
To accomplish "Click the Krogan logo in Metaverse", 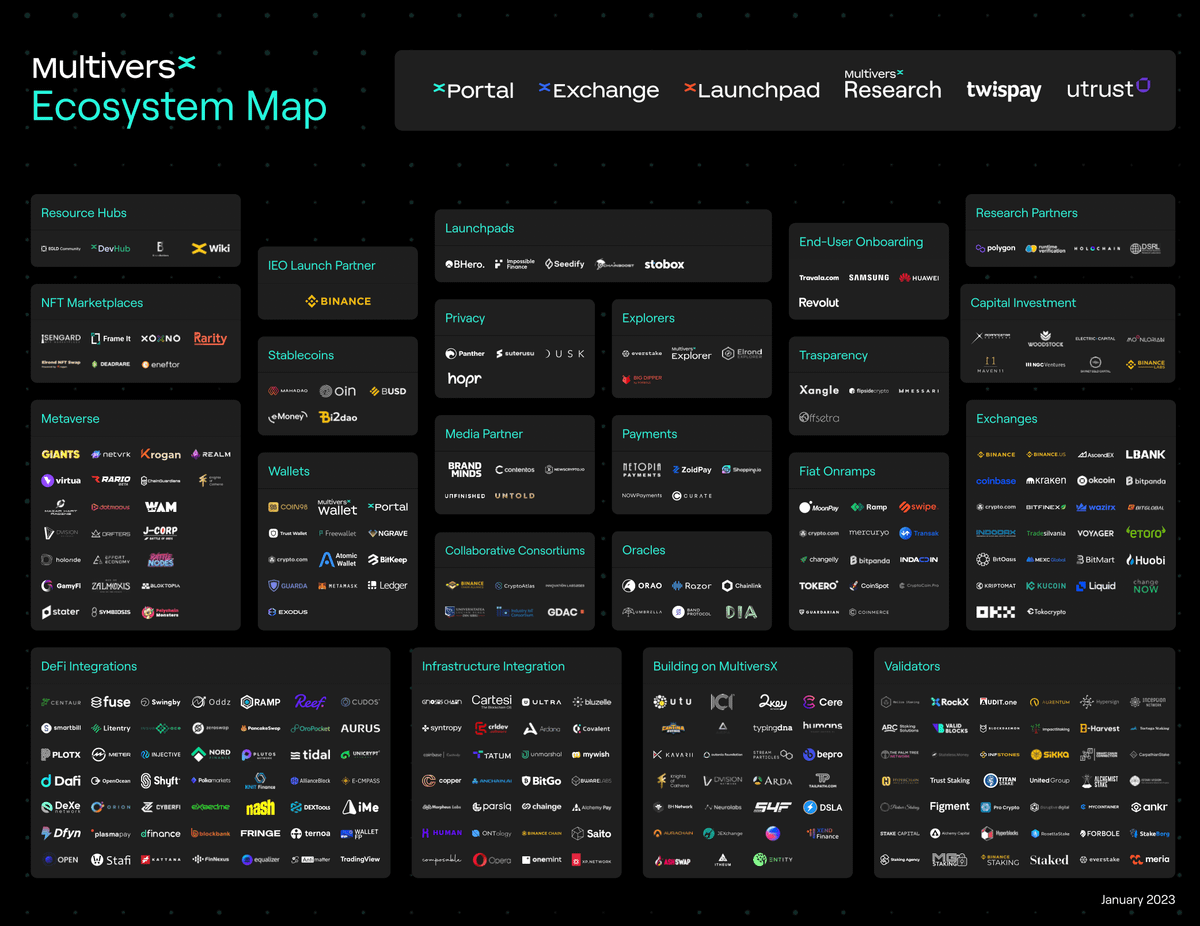I will (x=161, y=454).
